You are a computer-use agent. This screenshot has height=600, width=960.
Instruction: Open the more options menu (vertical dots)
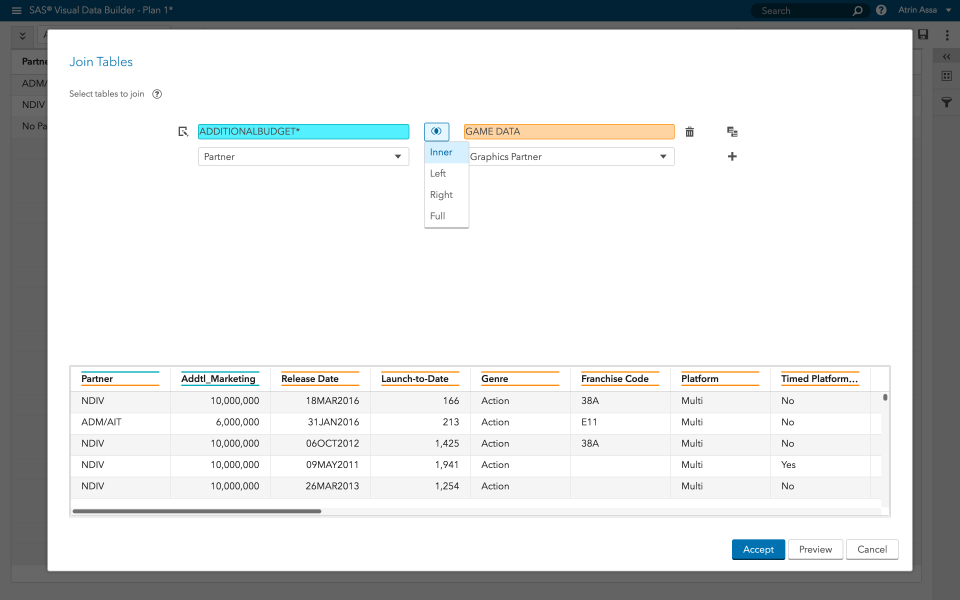click(x=946, y=34)
